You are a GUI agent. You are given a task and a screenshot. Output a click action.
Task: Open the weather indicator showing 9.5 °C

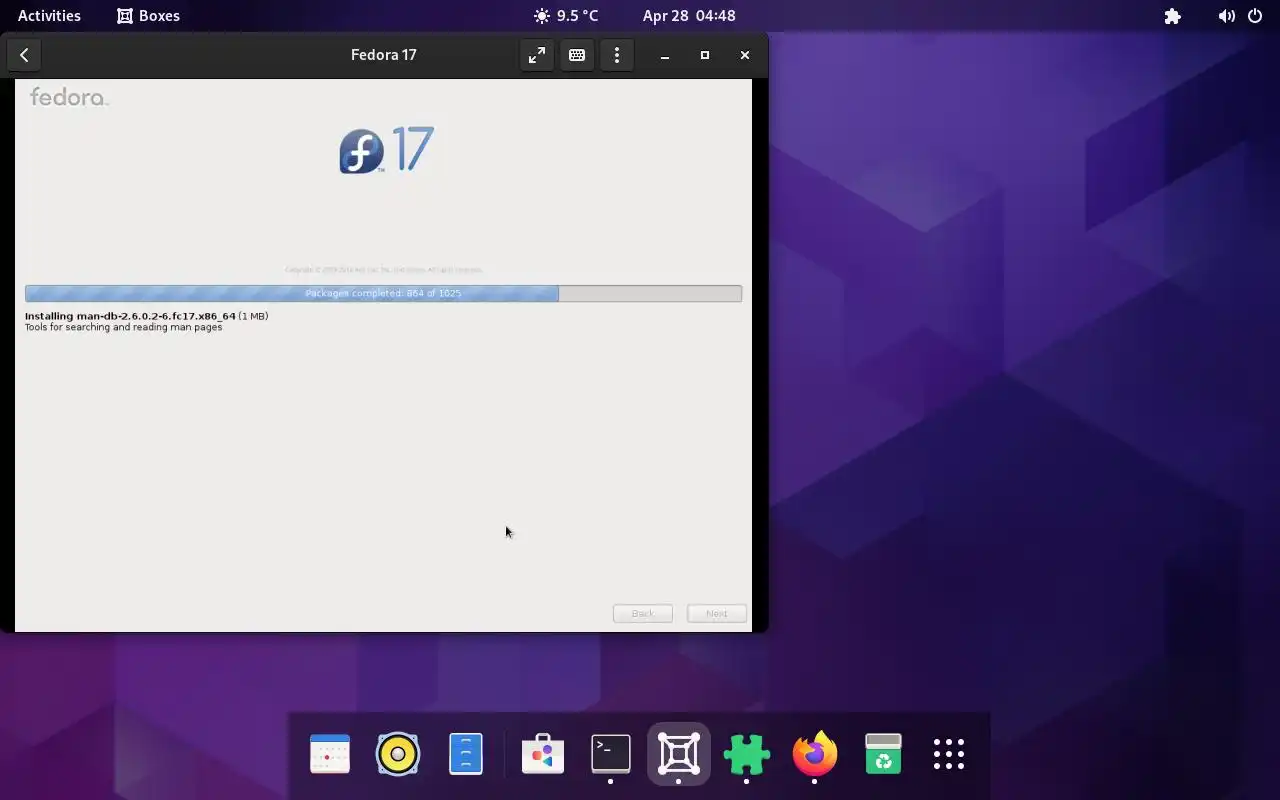pos(566,16)
